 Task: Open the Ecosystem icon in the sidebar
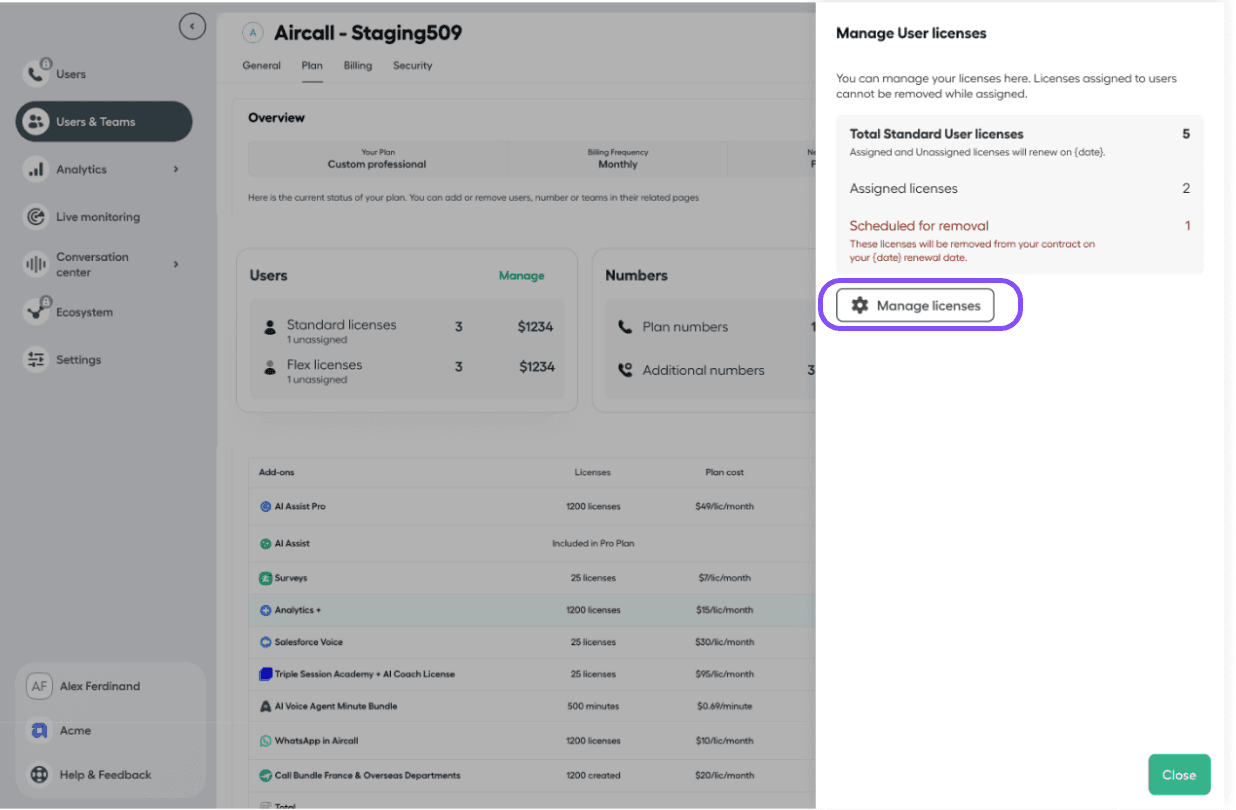point(37,312)
